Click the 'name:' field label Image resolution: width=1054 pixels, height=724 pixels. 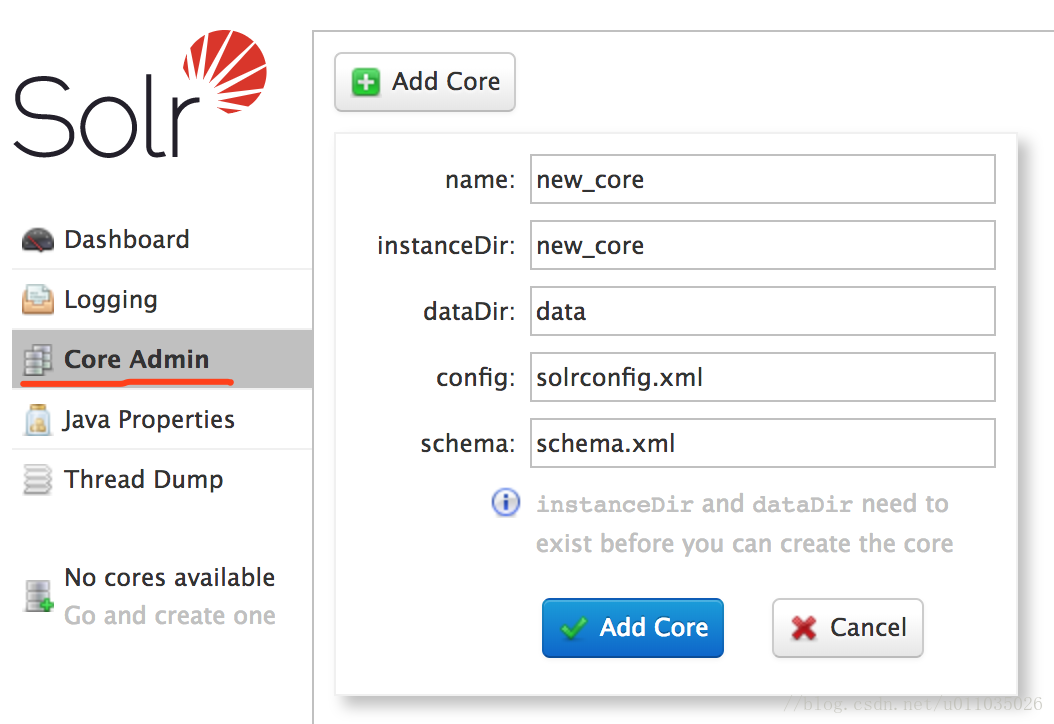[x=480, y=179]
